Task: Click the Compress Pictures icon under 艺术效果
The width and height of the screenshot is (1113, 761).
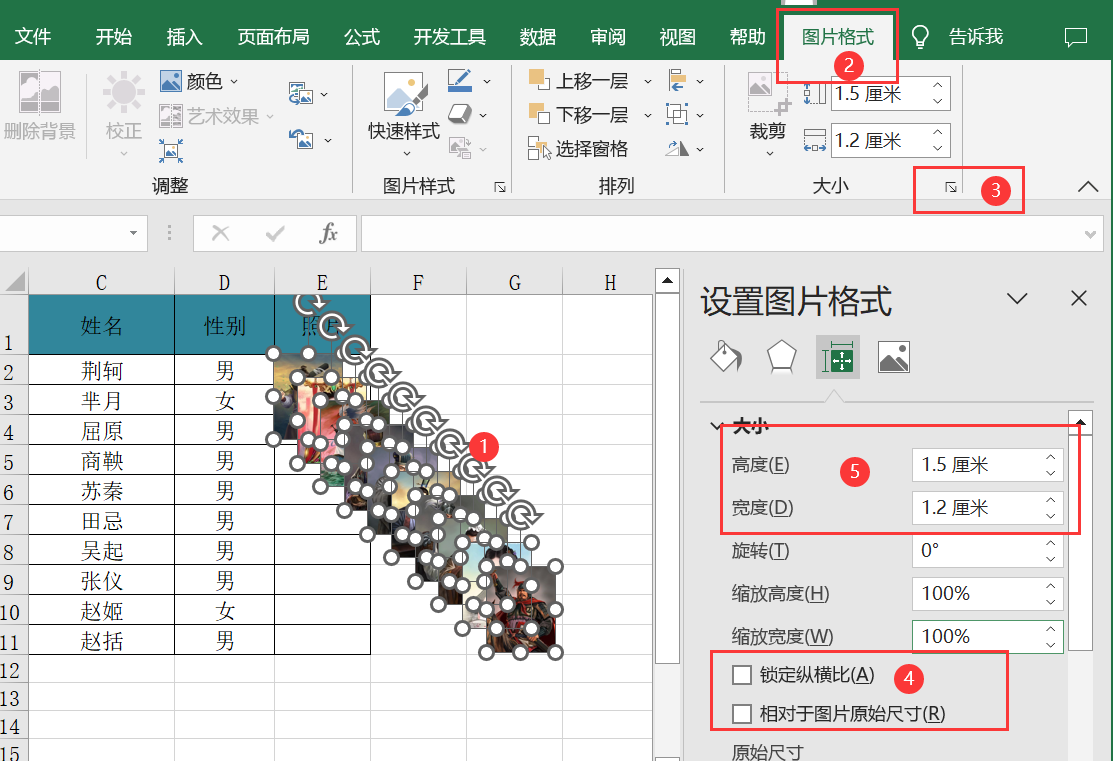Action: [x=171, y=150]
